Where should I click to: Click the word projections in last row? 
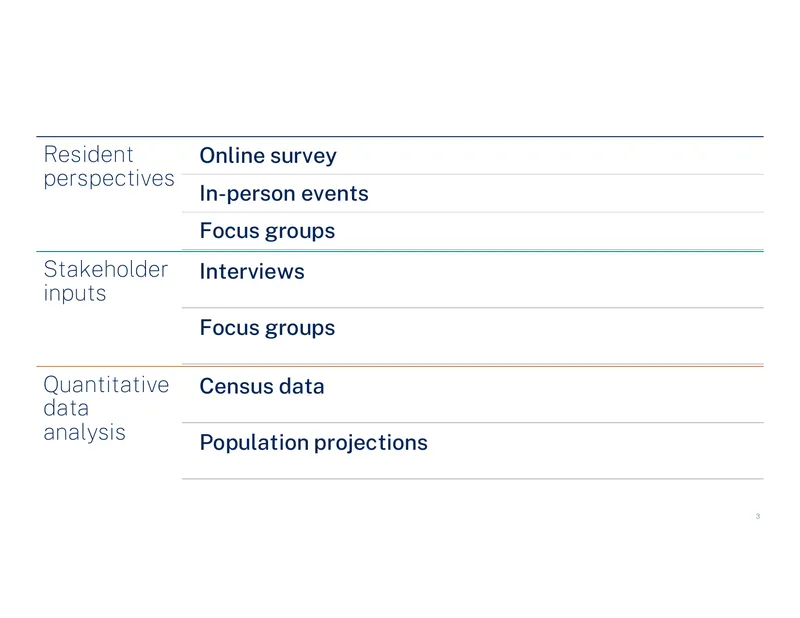point(371,443)
